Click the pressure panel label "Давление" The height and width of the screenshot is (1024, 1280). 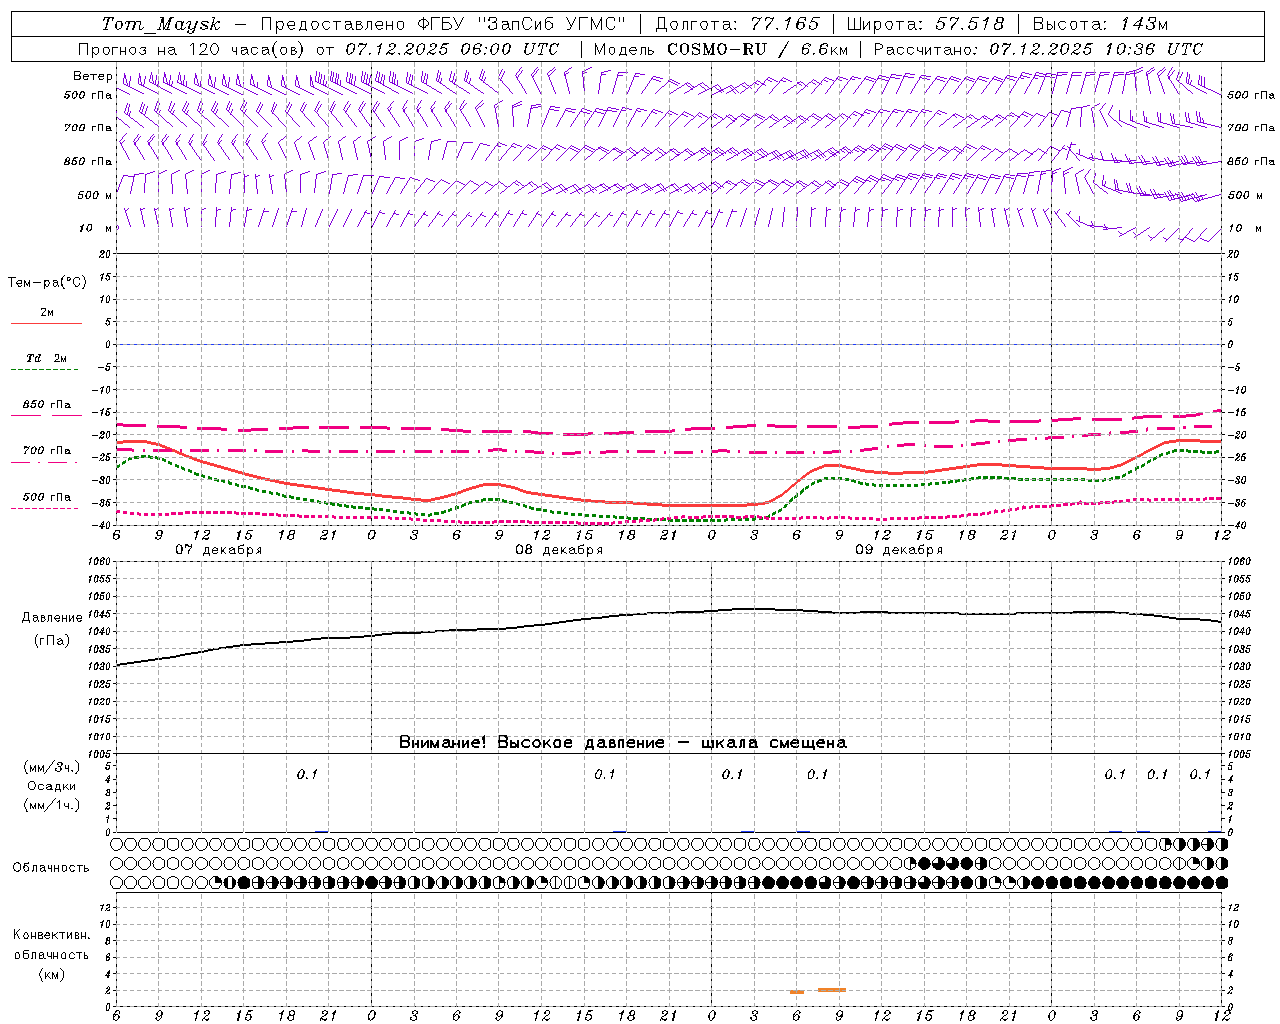(52, 618)
